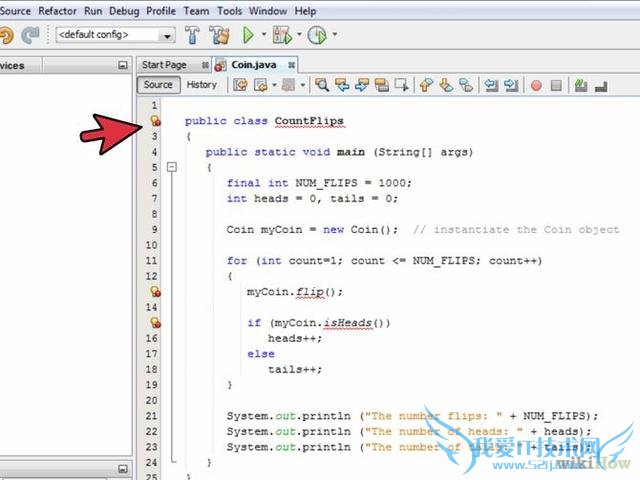Open the Run menu
Screen dimensions: 640x480
(93, 11)
